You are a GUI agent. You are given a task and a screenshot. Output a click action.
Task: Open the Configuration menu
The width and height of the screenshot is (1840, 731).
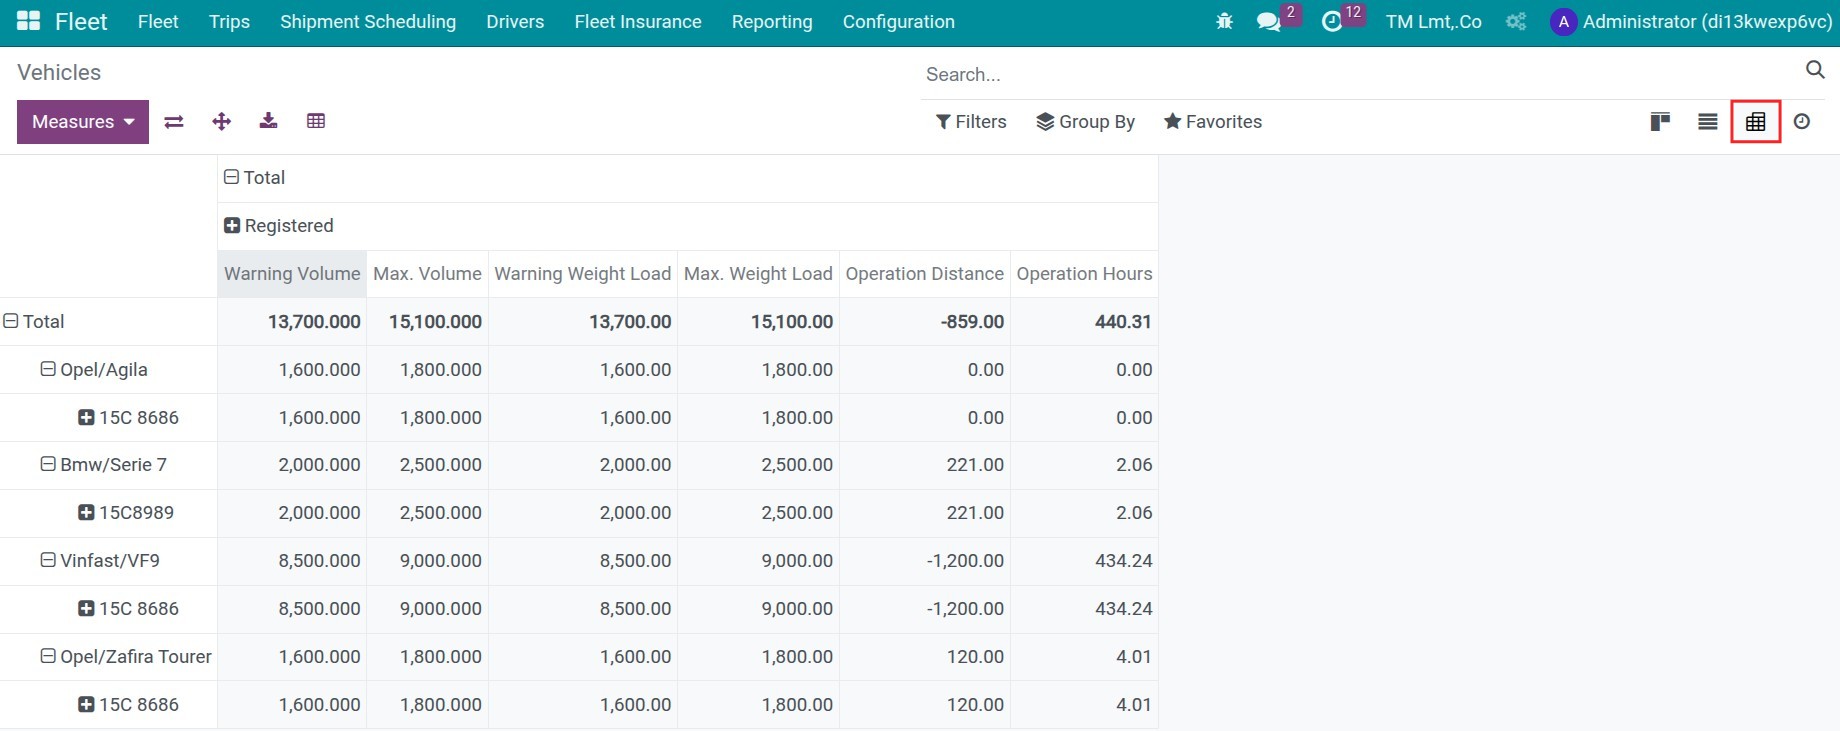tap(899, 22)
